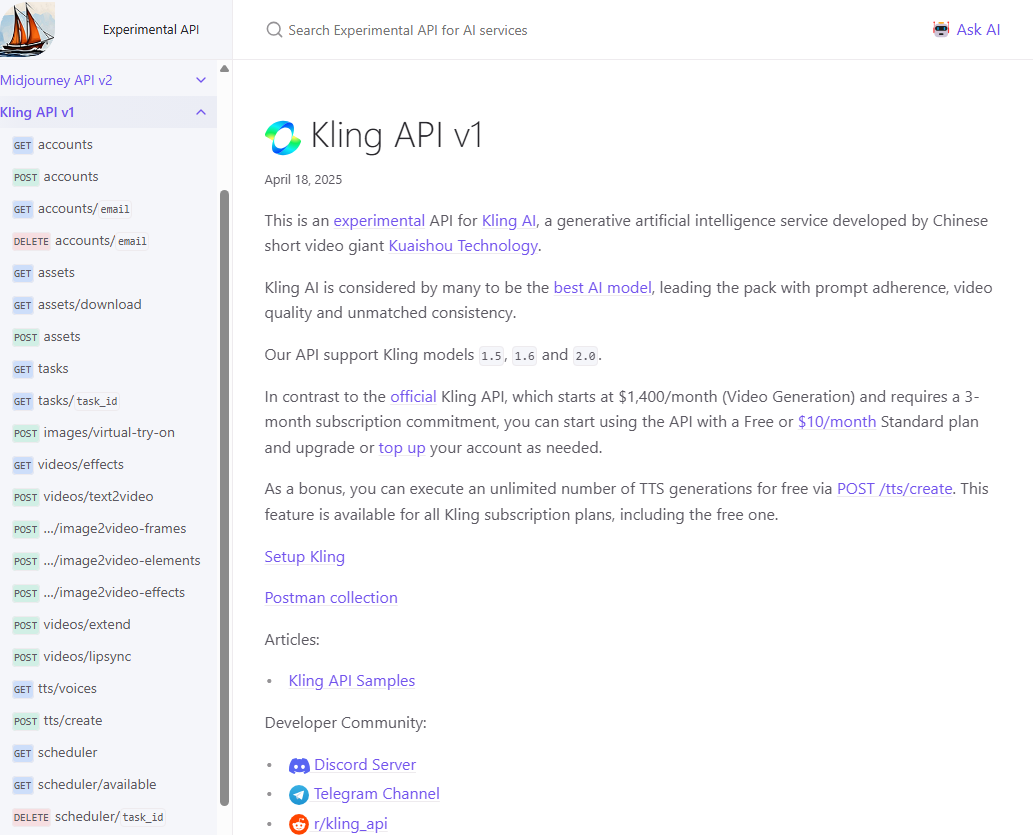Click the Kling logo beside the title

283,137
